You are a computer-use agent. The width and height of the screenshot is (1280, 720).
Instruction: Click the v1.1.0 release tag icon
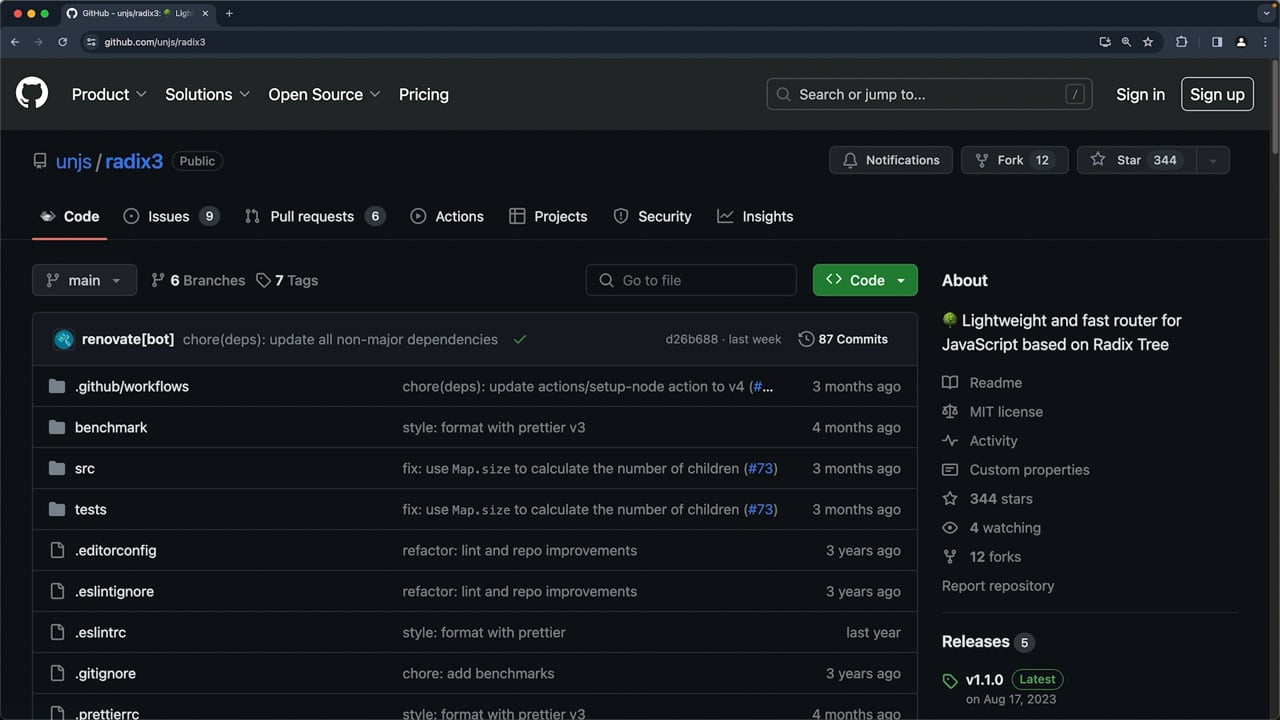pyautogui.click(x=950, y=681)
